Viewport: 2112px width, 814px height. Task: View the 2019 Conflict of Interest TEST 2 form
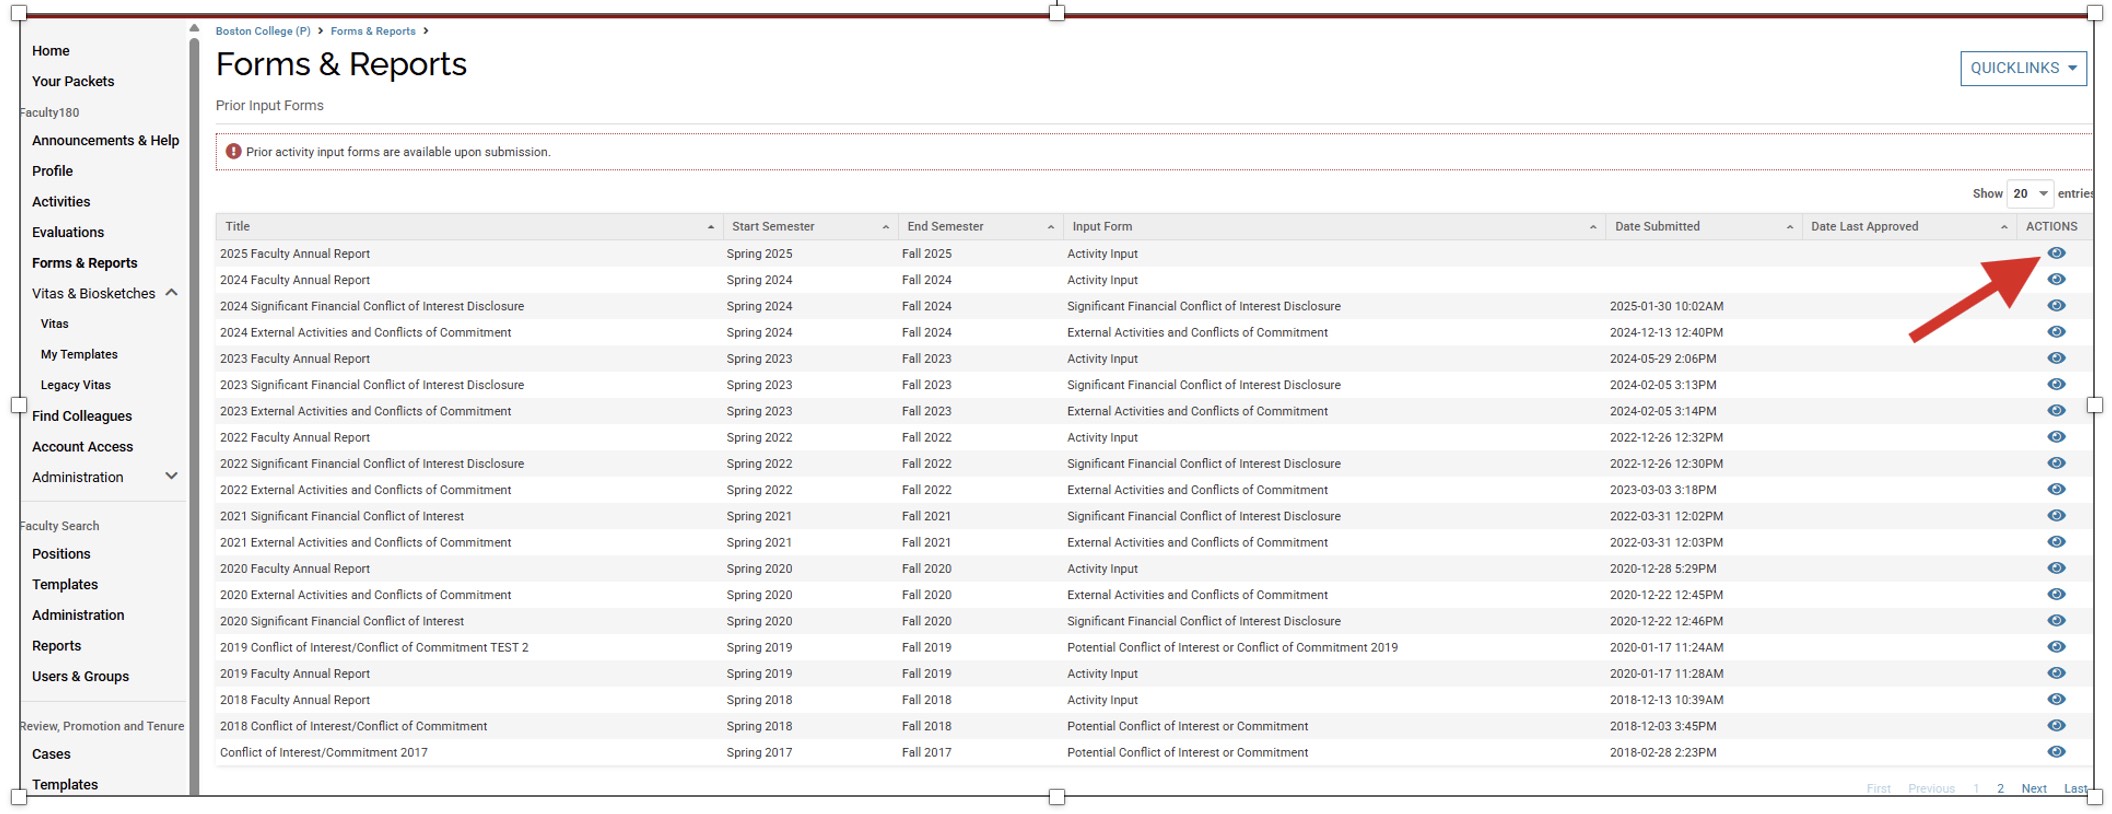pos(2056,646)
